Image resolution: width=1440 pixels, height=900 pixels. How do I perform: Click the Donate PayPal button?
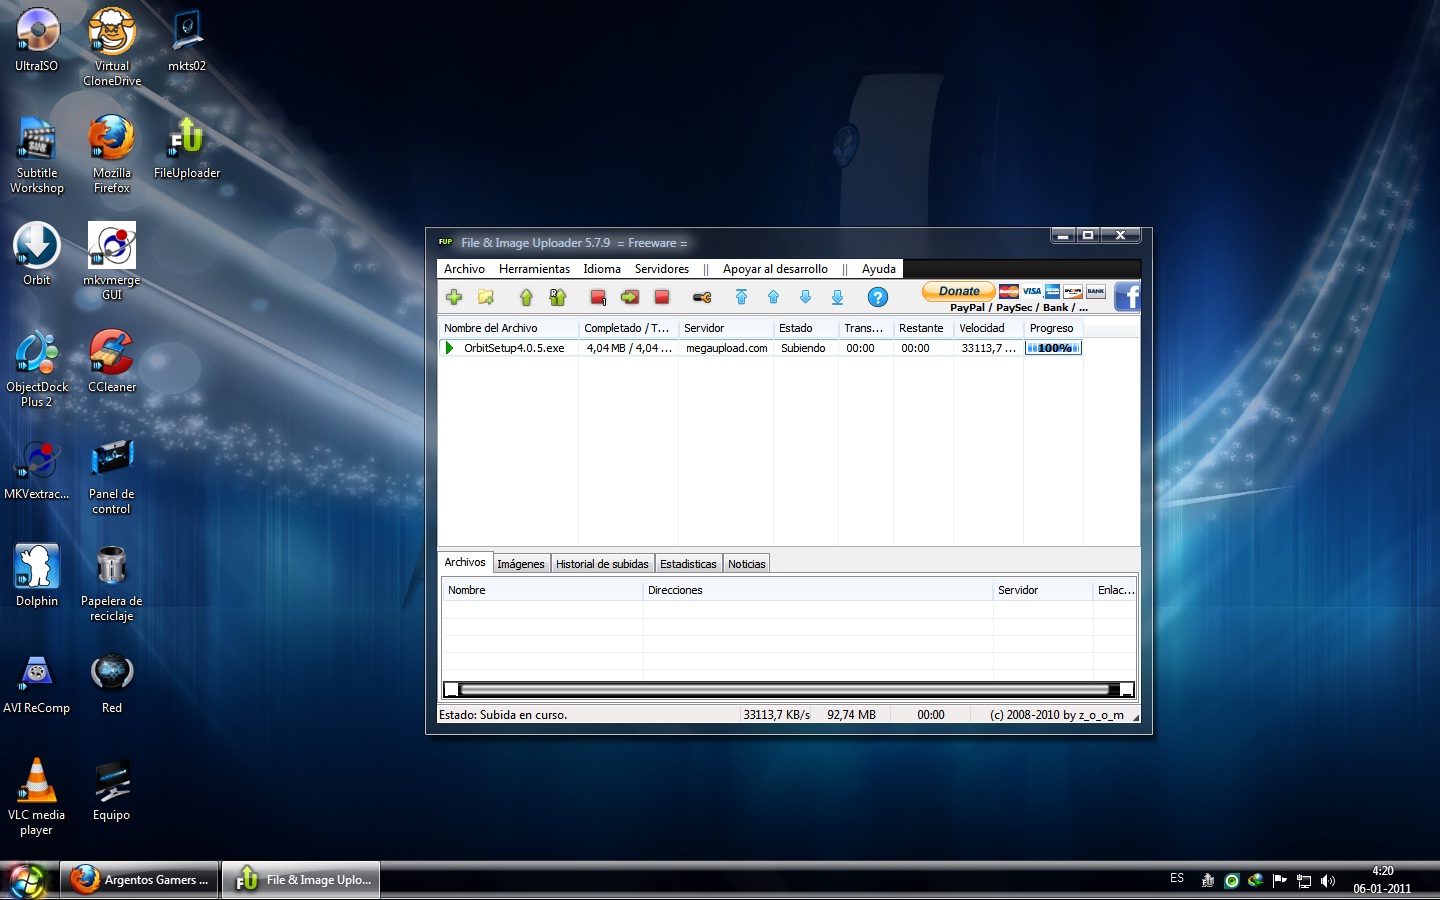pos(958,291)
